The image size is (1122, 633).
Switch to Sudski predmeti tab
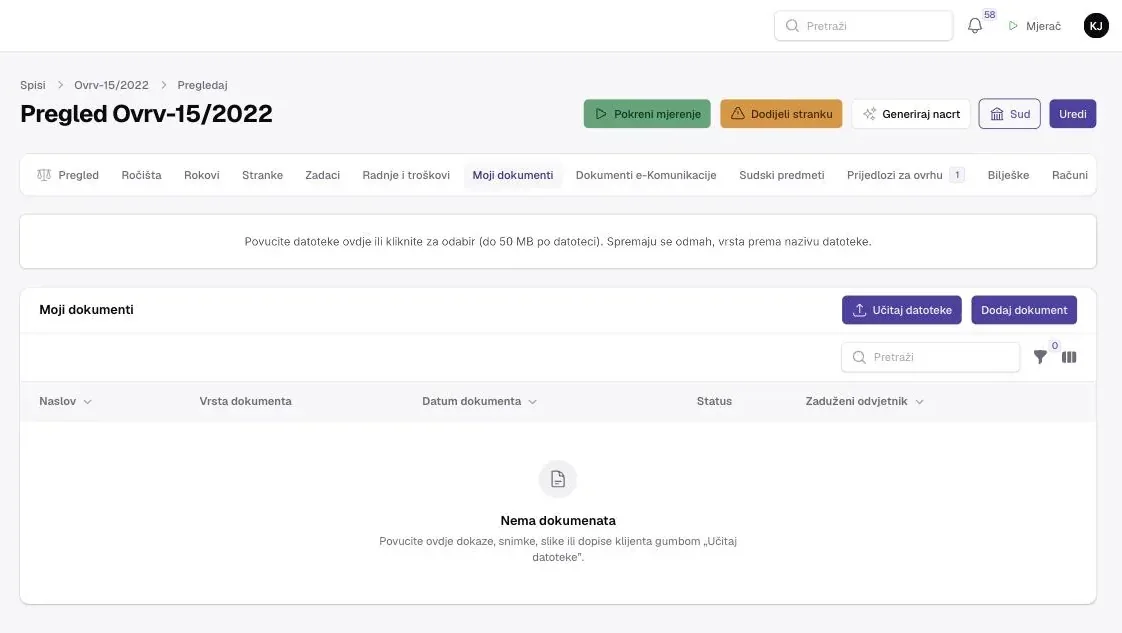pyautogui.click(x=781, y=175)
